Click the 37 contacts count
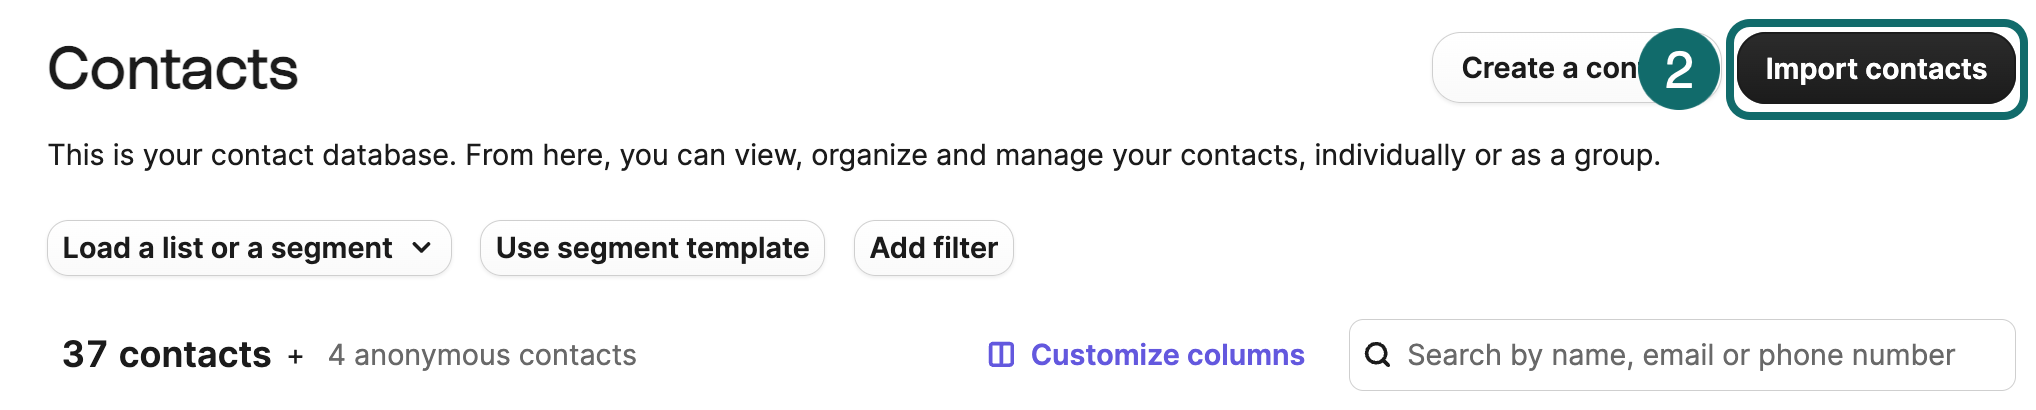Viewport: 2036px width, 410px height. tap(166, 355)
